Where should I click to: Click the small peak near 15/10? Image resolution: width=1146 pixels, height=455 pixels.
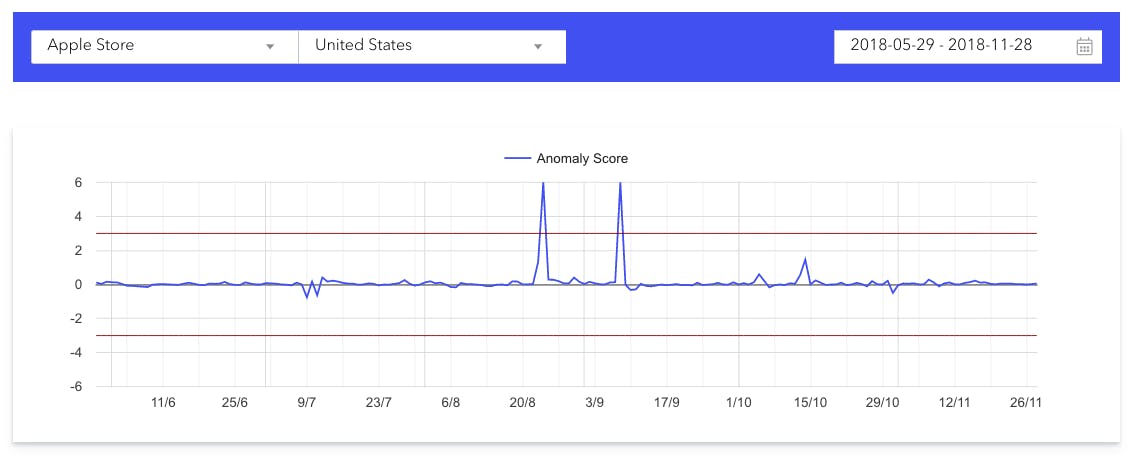pos(805,259)
